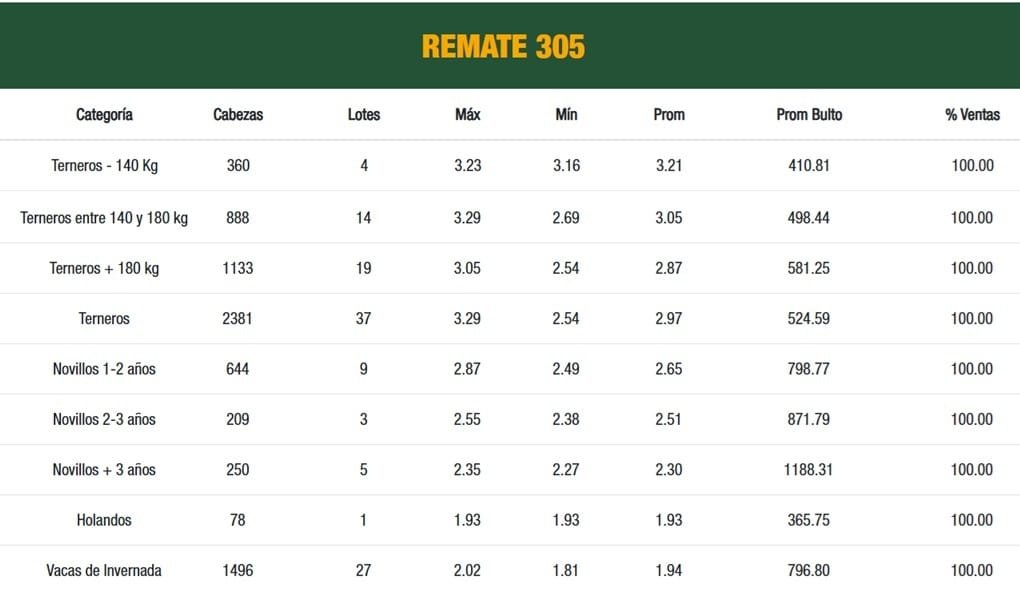Select the Prom column header
Image resolution: width=1020 pixels, height=611 pixels.
[x=669, y=115]
